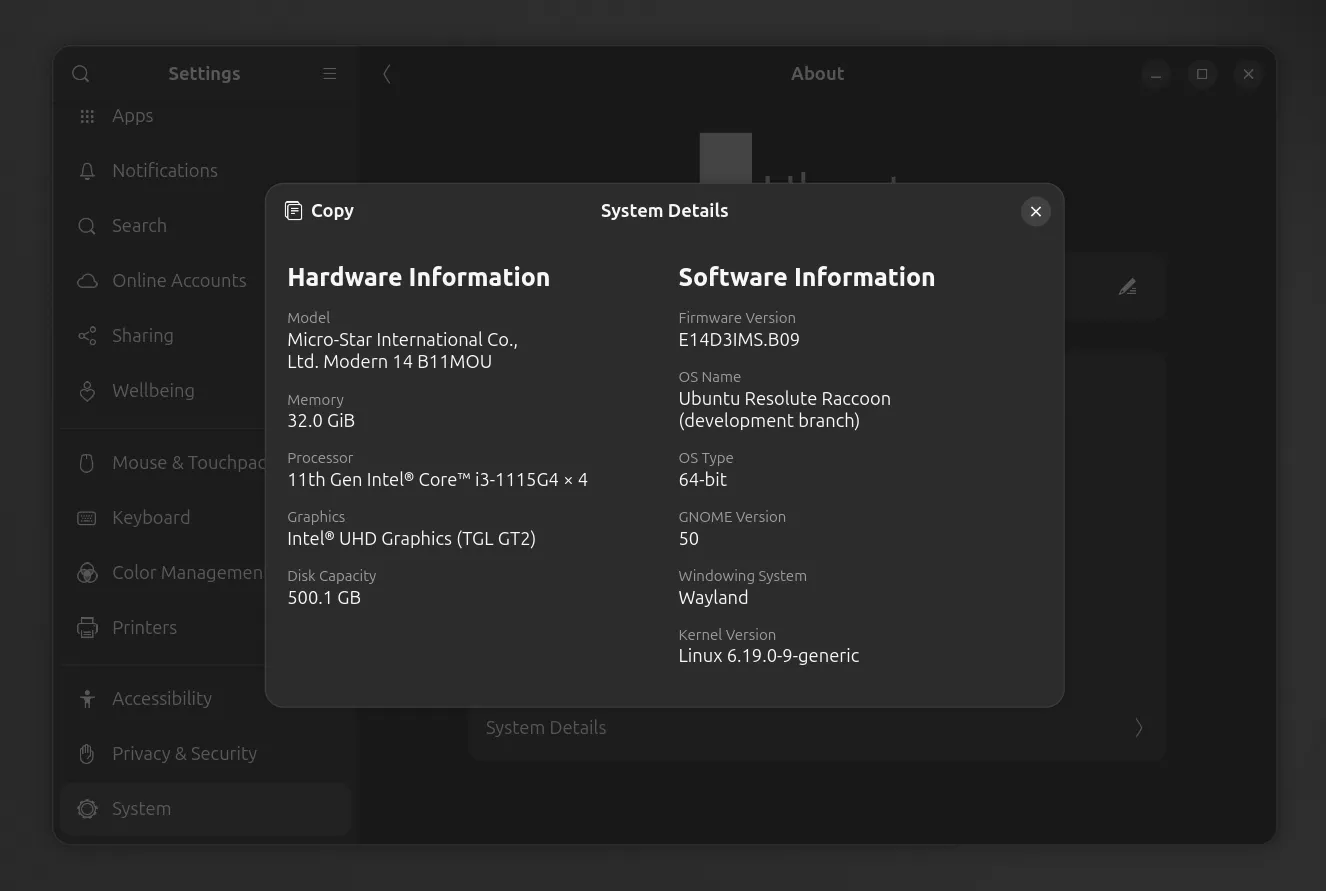Click the System Details dialog title
This screenshot has height=891, width=1326.
pos(664,211)
